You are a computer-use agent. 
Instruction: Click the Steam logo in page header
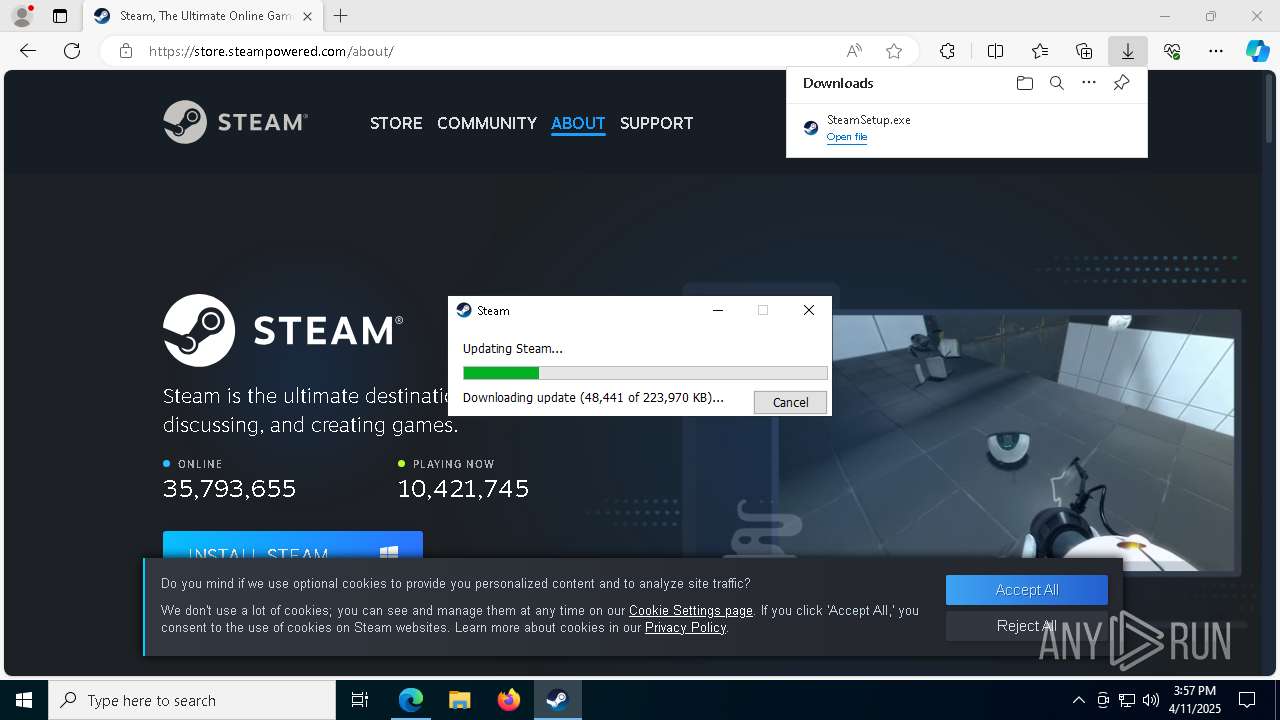[236, 122]
